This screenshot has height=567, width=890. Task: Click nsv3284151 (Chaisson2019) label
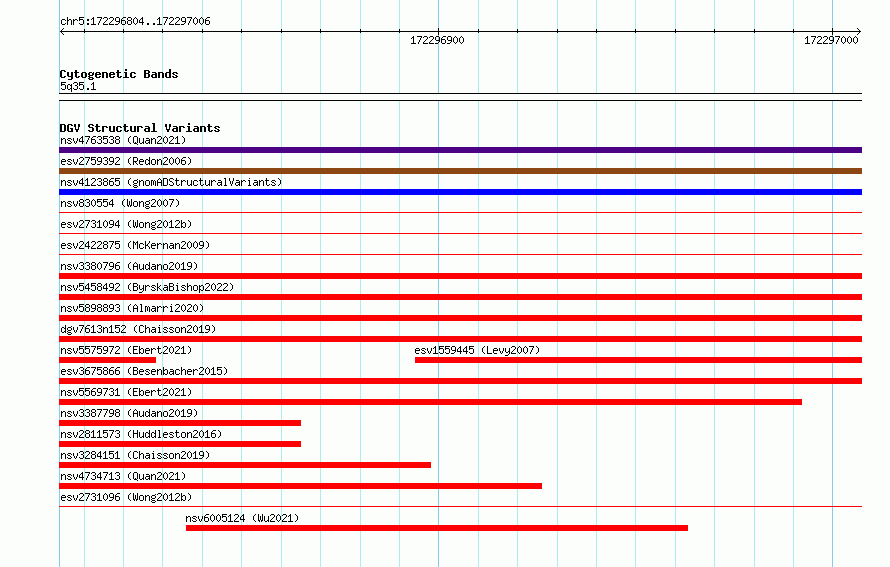(135, 455)
